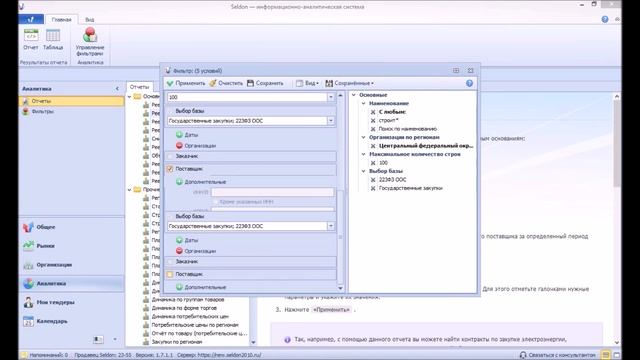Toggle the upper Заказчик checkbox
This screenshot has width=640, height=360.
point(170,156)
